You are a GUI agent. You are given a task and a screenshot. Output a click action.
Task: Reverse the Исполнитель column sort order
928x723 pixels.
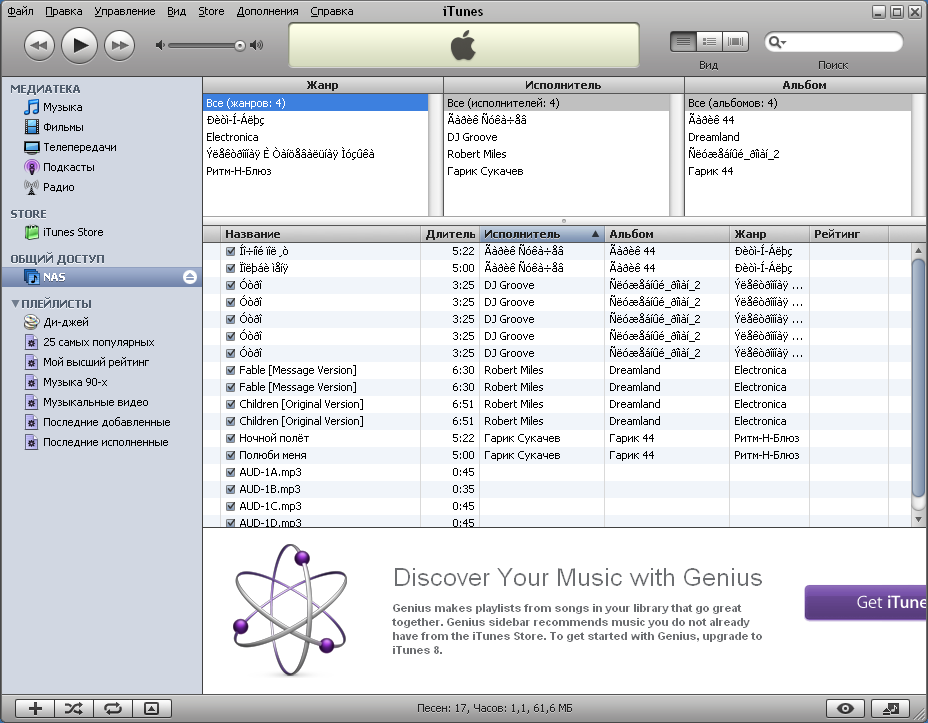pos(542,234)
